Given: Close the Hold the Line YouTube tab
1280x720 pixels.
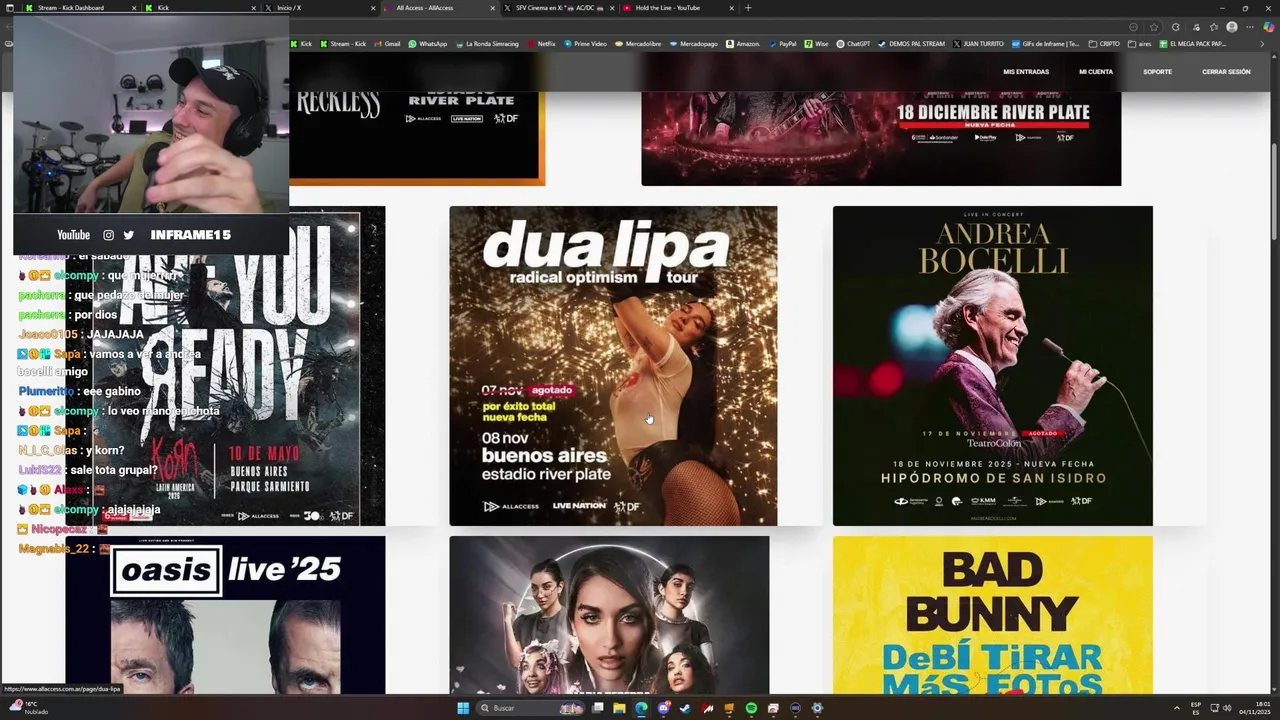Looking at the screenshot, I should 731,8.
